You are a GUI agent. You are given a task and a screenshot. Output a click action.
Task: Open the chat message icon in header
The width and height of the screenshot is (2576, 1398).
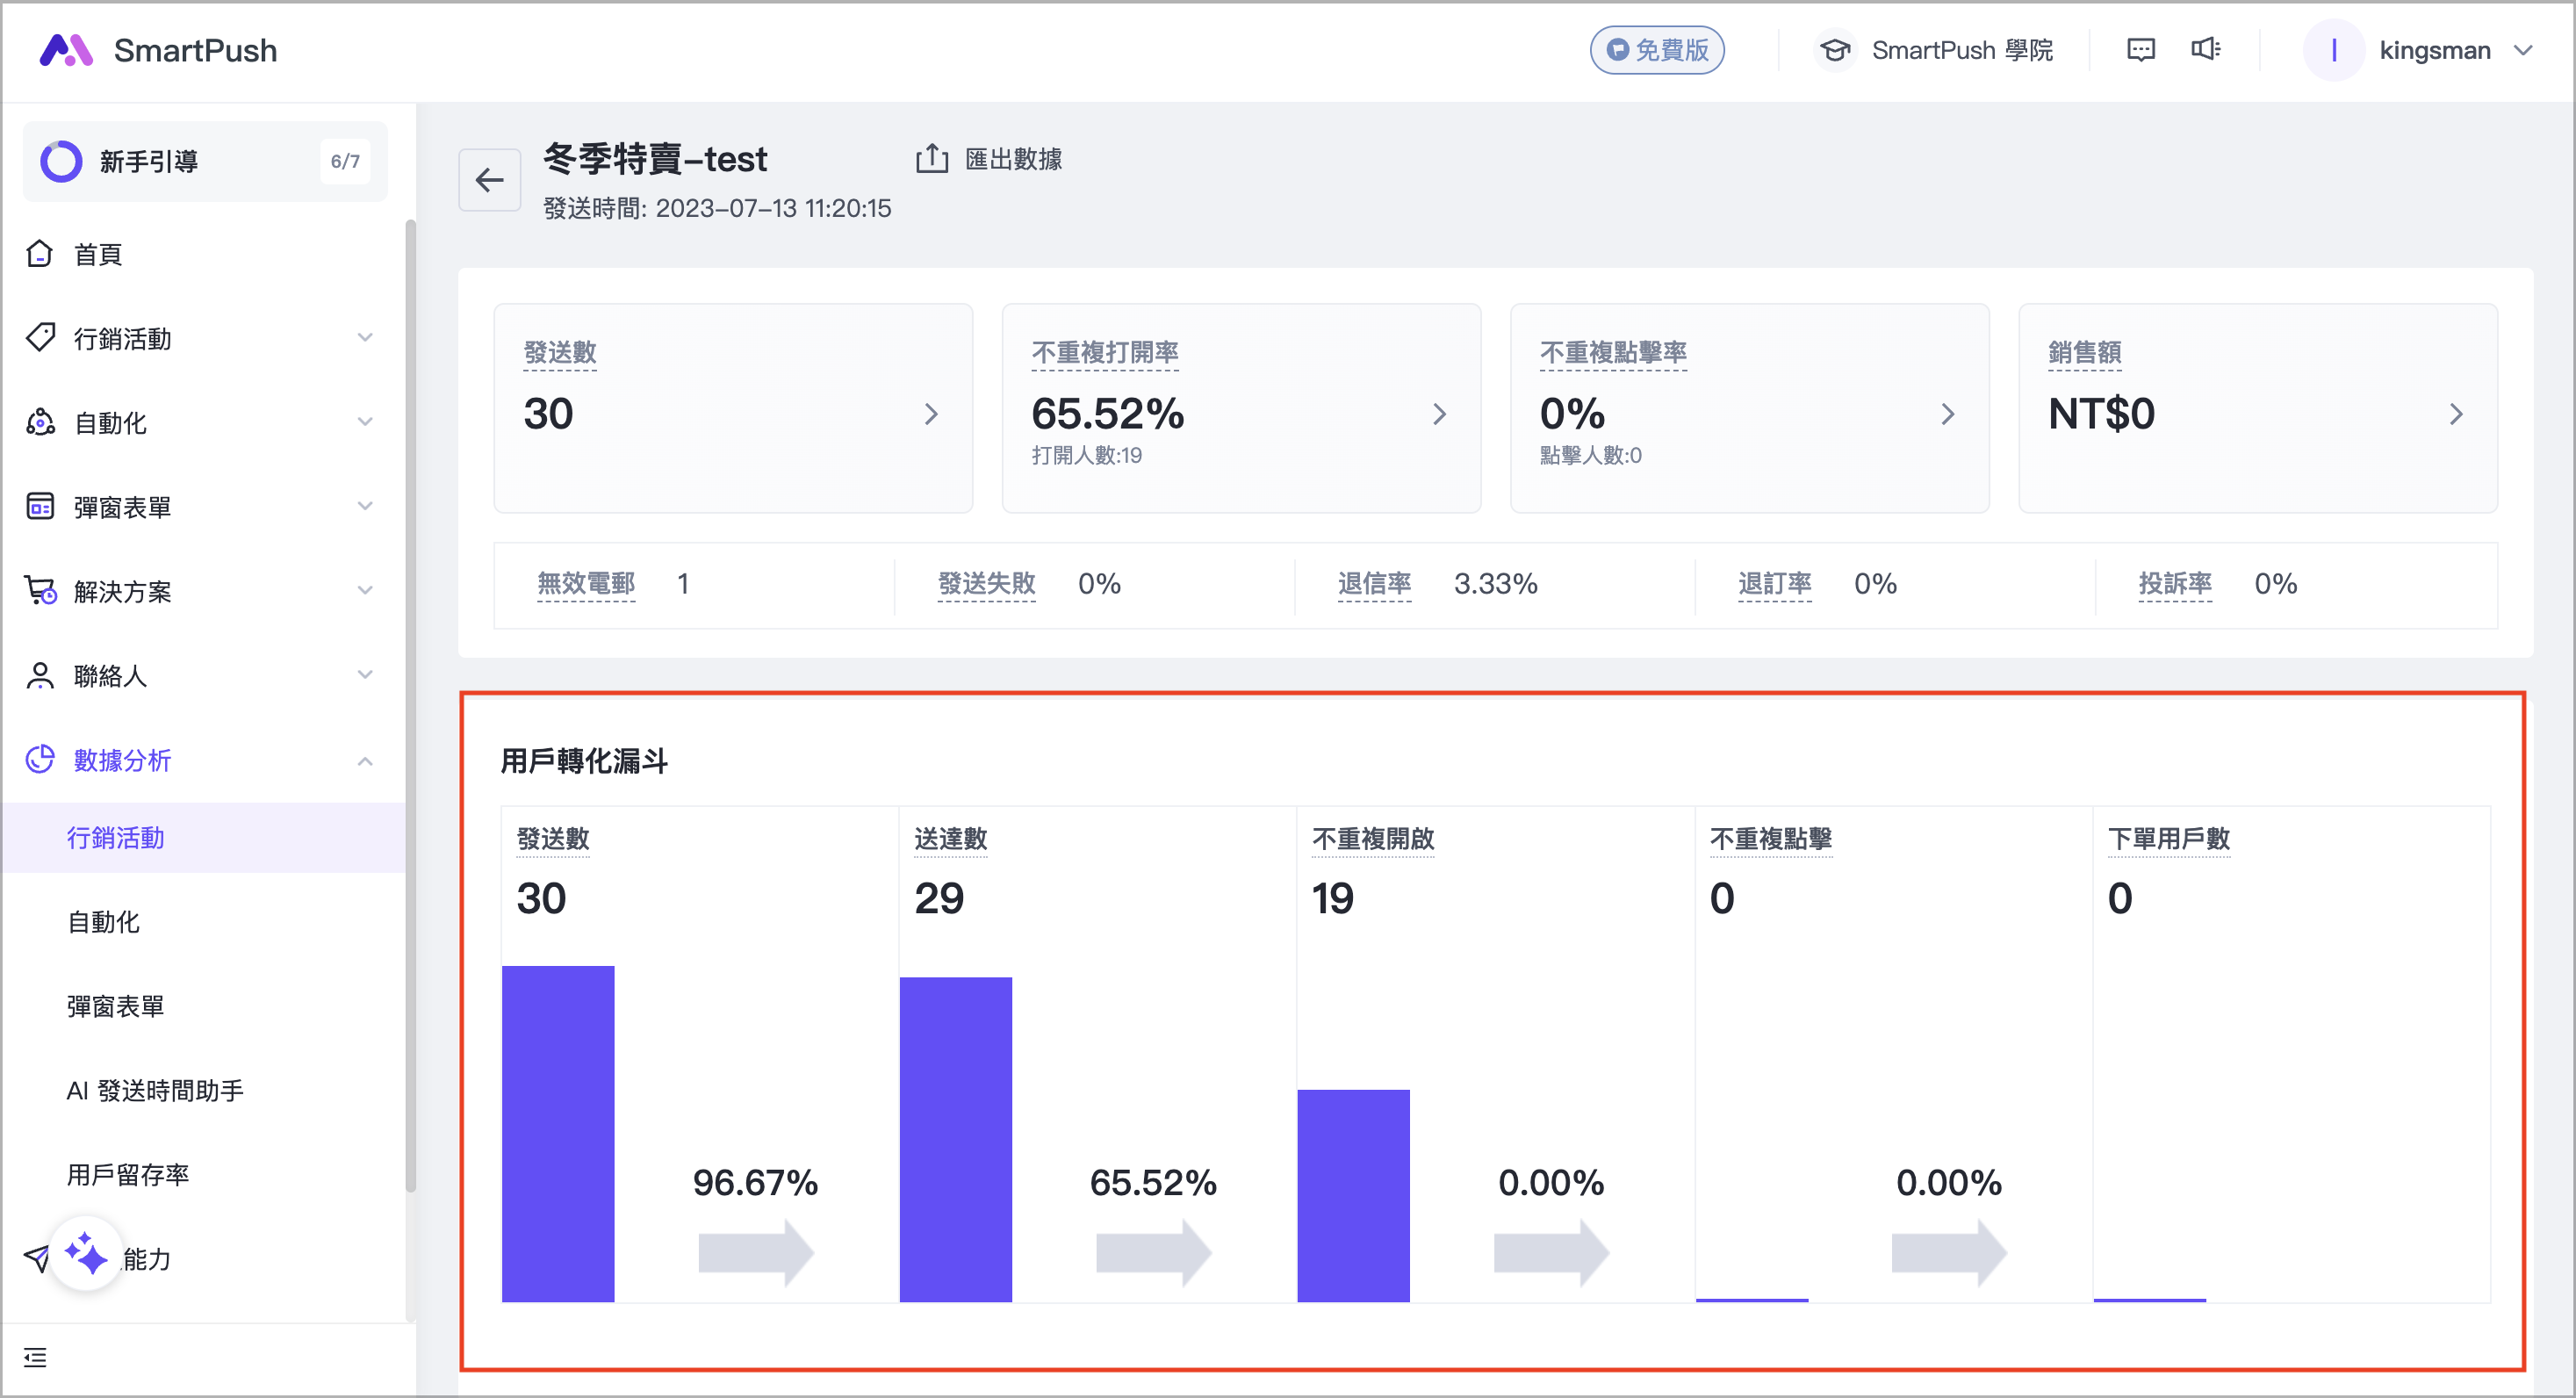[x=2140, y=50]
